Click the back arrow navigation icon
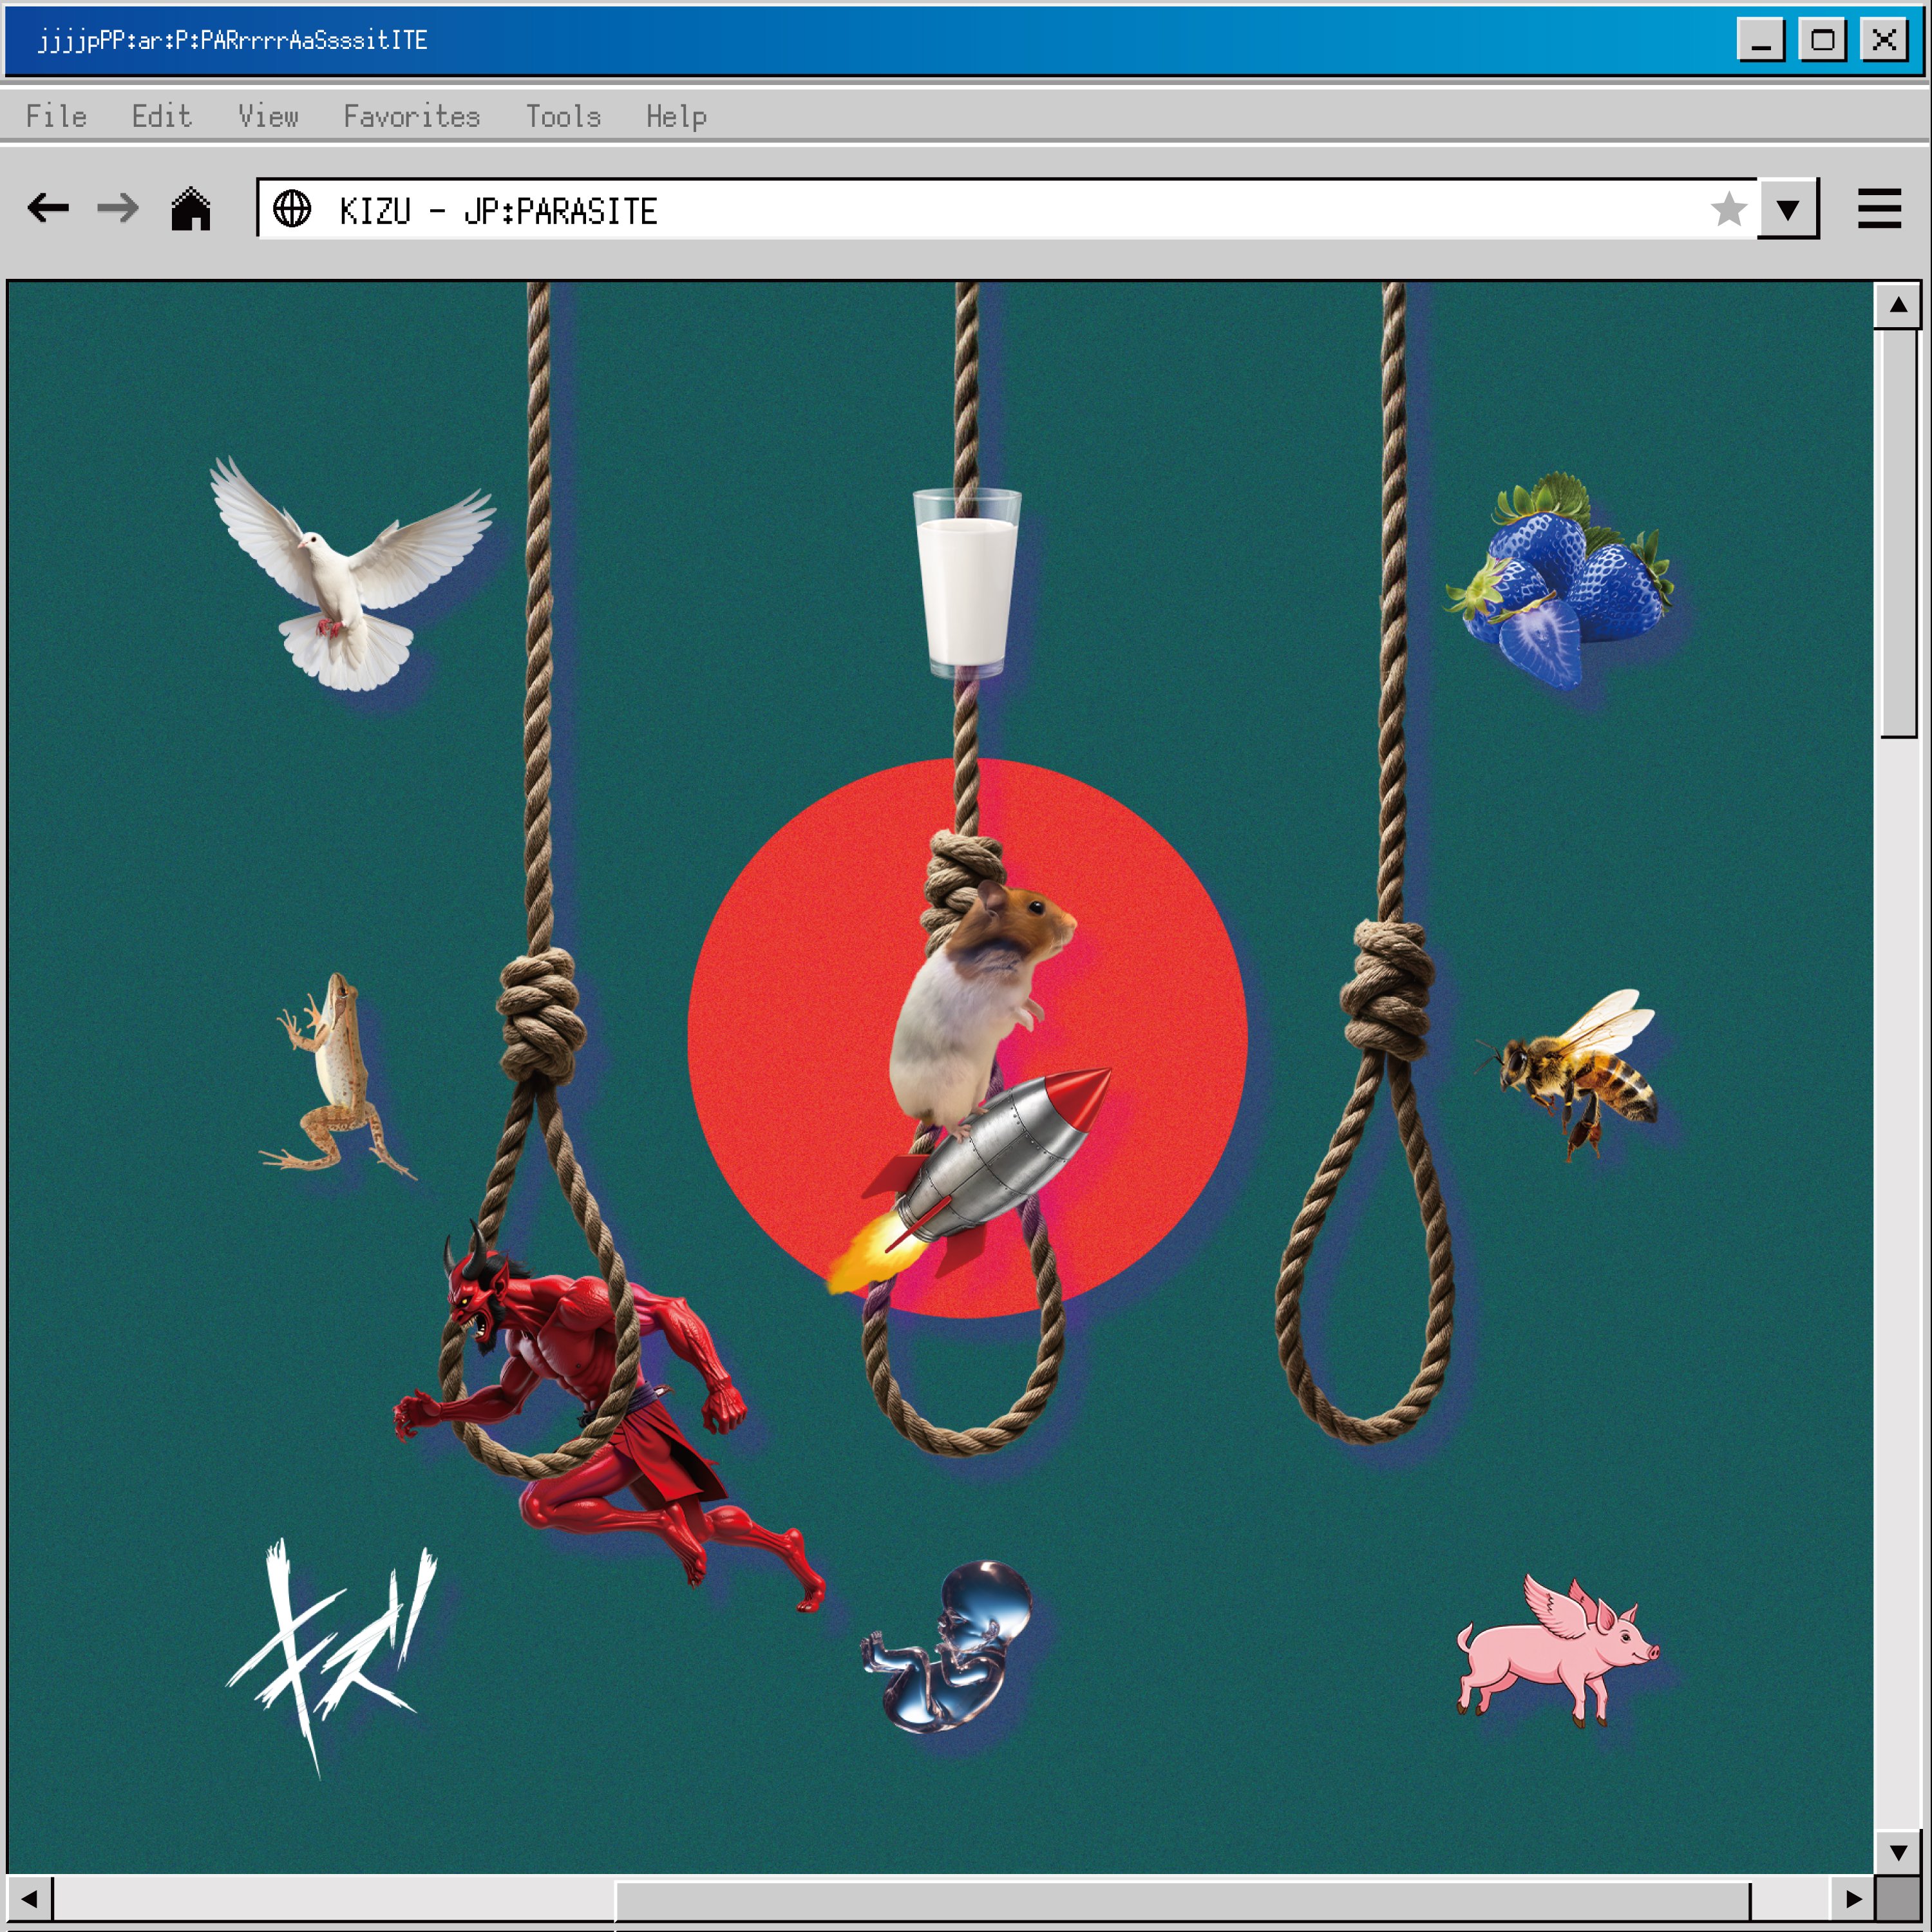 tap(48, 209)
